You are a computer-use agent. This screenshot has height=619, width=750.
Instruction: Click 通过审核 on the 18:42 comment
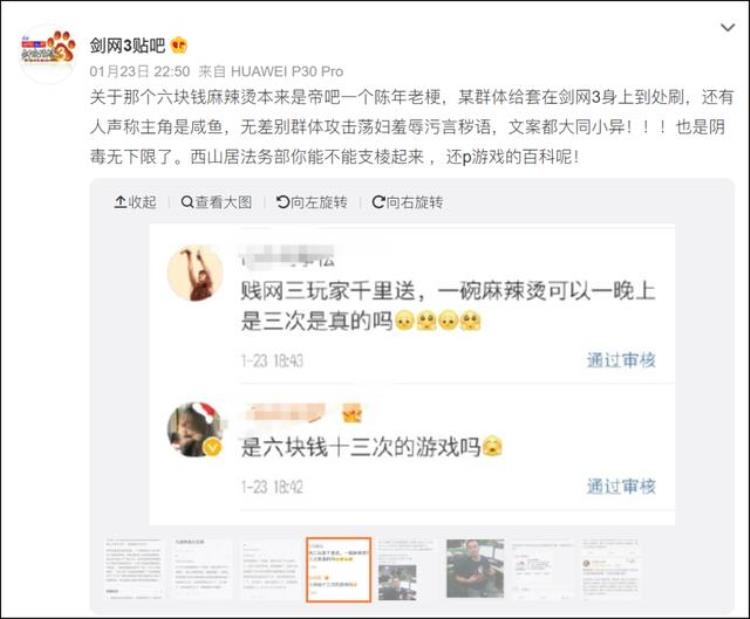(x=621, y=486)
